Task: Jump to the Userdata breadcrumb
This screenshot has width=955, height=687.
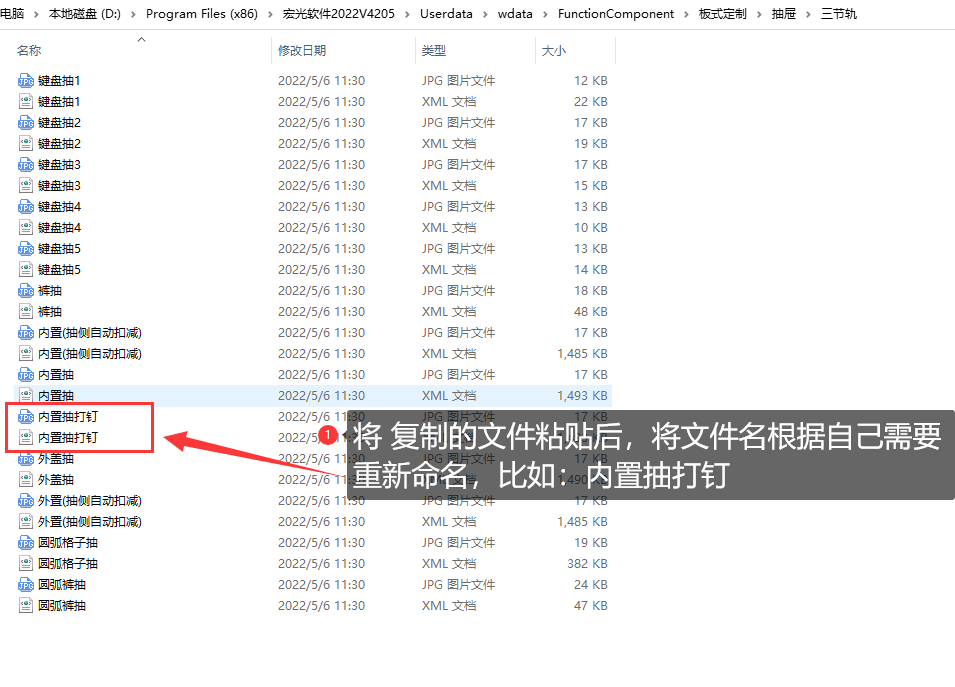Action: pyautogui.click(x=446, y=14)
